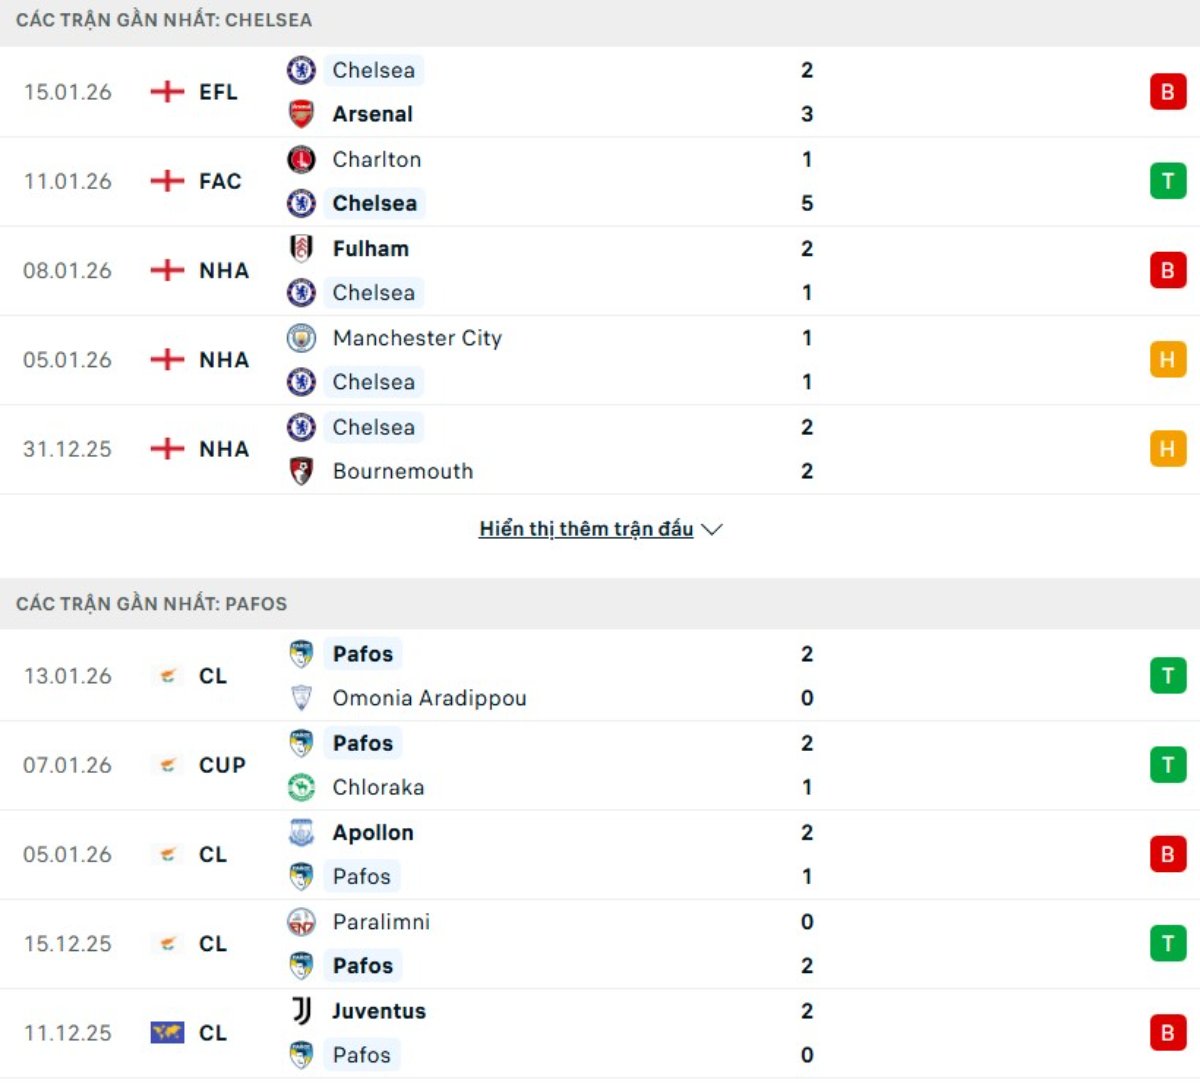This screenshot has height=1083, width=1200.
Task: Click the Chloraka club crest icon
Action: 301,787
